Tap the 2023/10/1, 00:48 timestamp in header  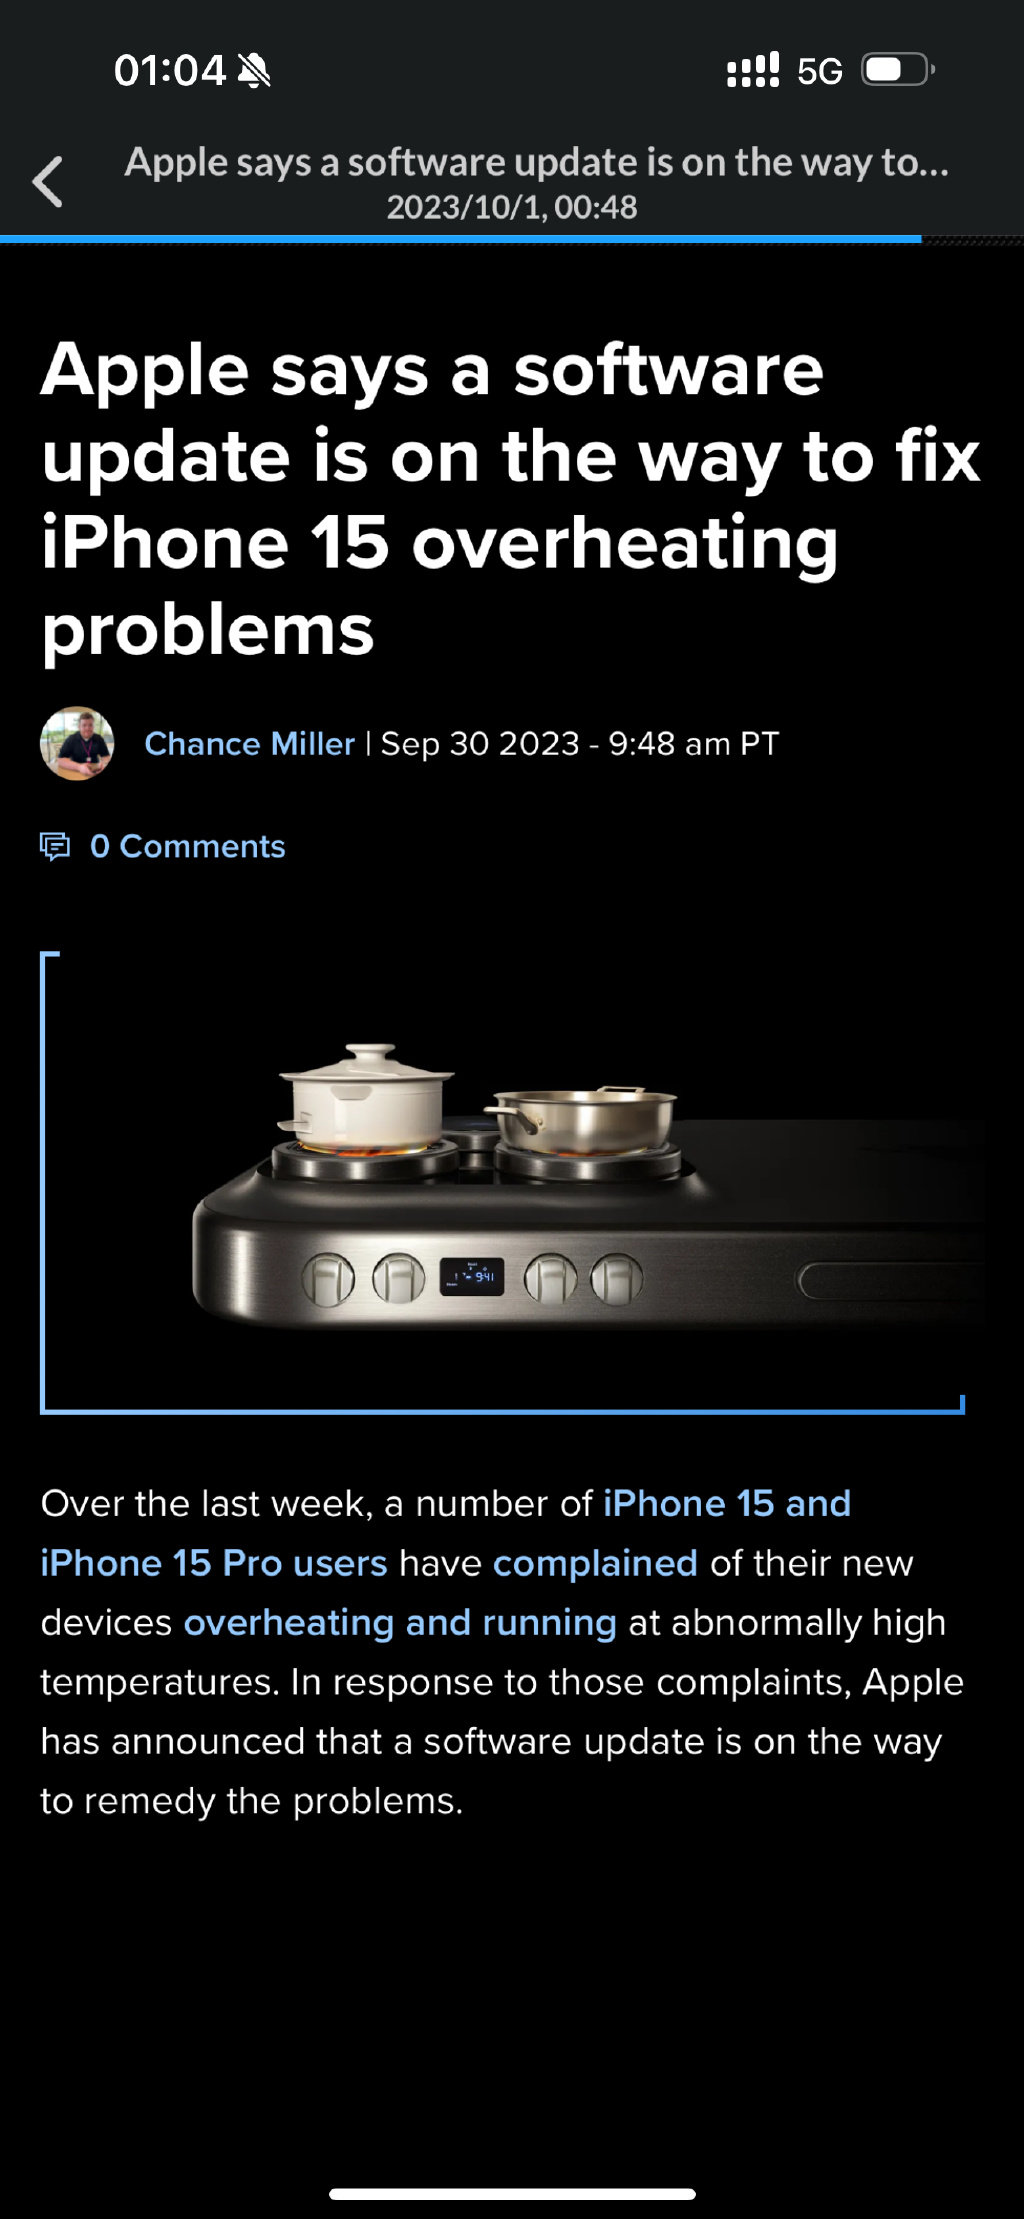[512, 207]
